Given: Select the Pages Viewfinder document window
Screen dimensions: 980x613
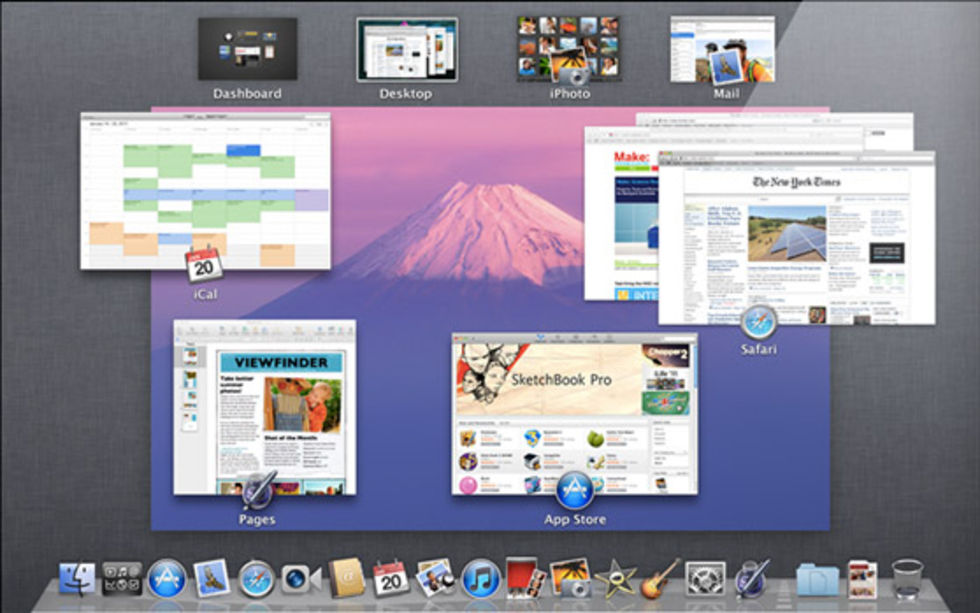Looking at the screenshot, I should click(265, 407).
